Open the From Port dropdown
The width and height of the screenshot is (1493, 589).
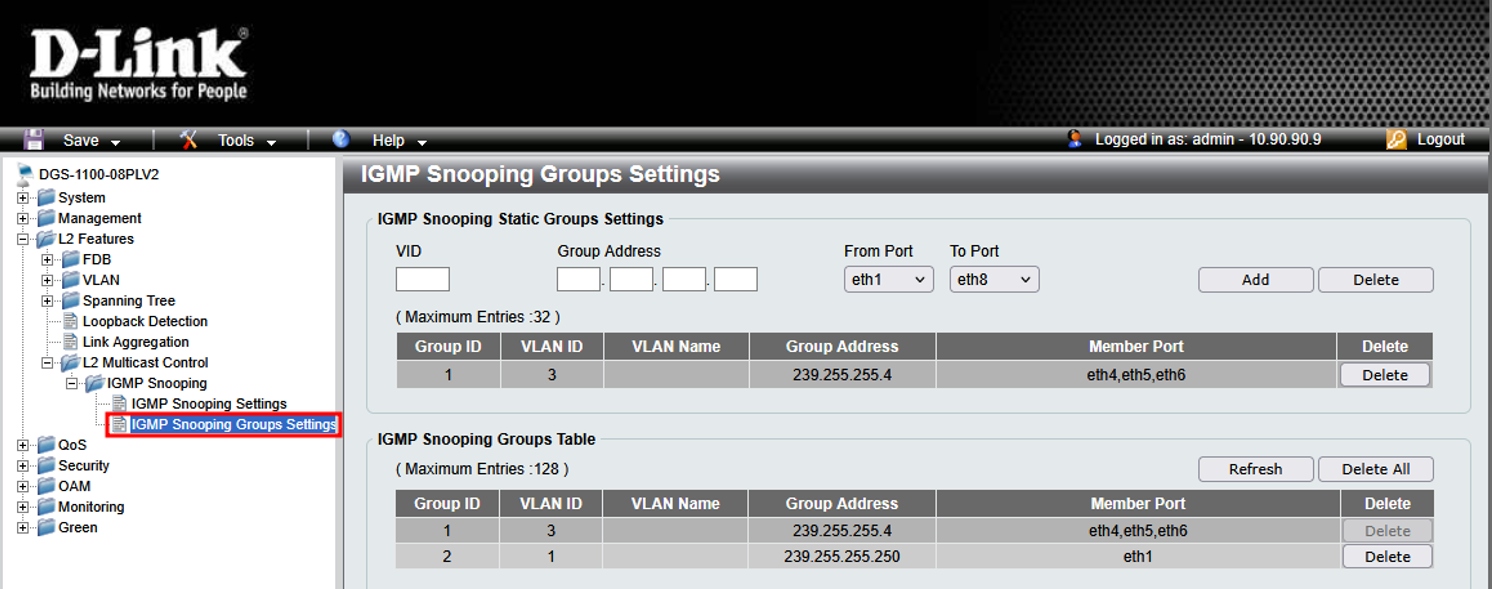[888, 280]
